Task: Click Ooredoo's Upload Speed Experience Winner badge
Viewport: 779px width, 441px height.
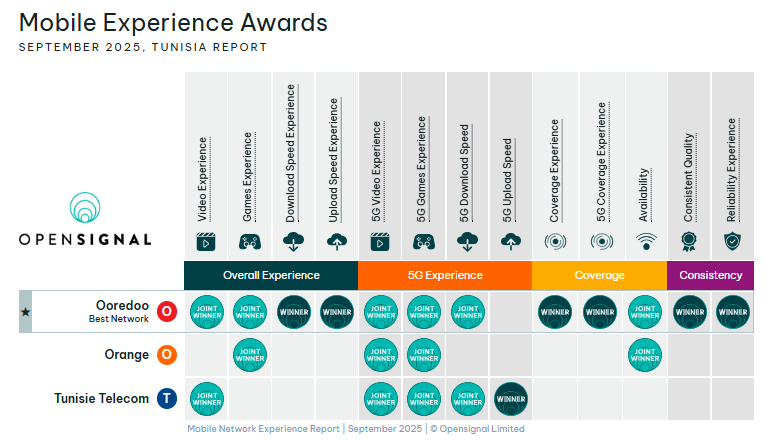Action: tap(337, 312)
